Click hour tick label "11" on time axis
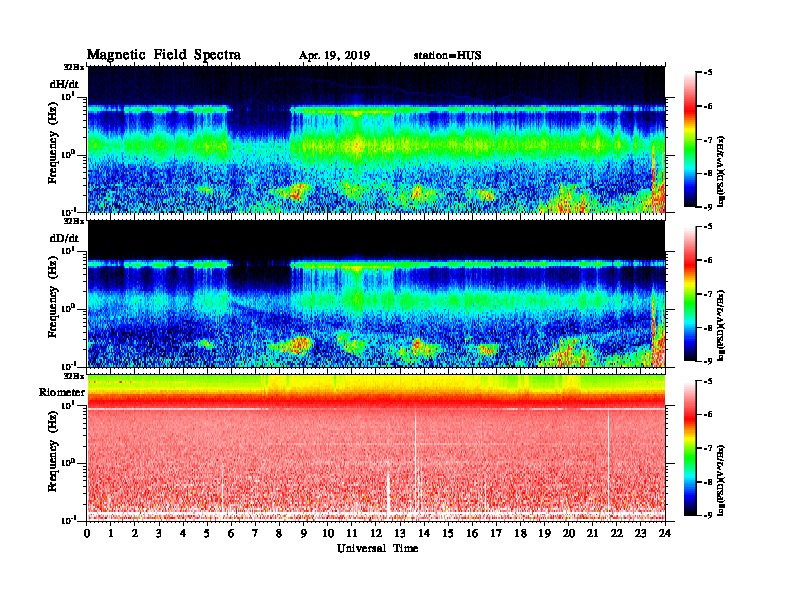 click(x=352, y=533)
